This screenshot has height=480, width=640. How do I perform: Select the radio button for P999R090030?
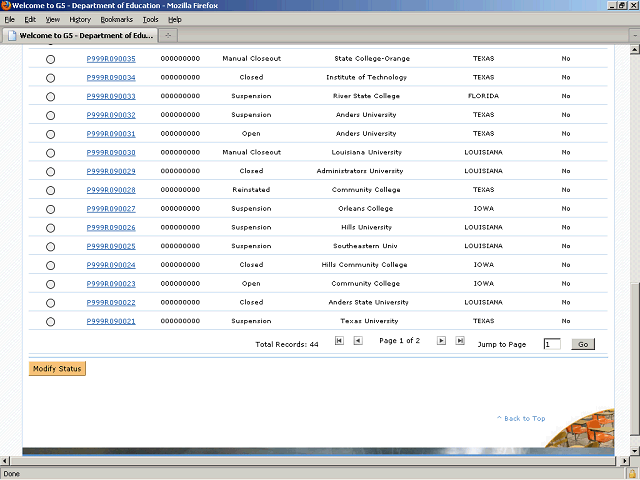(x=50, y=153)
